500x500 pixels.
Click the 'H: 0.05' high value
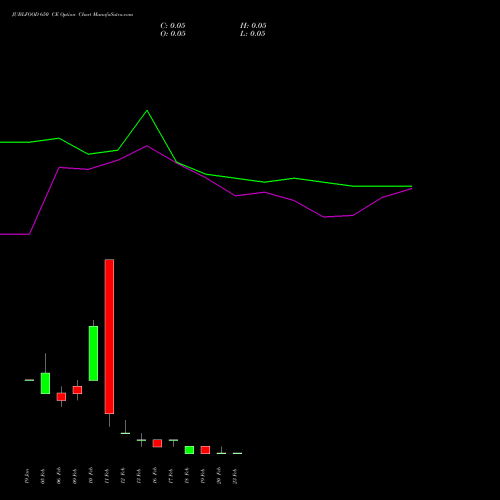pyautogui.click(x=253, y=26)
